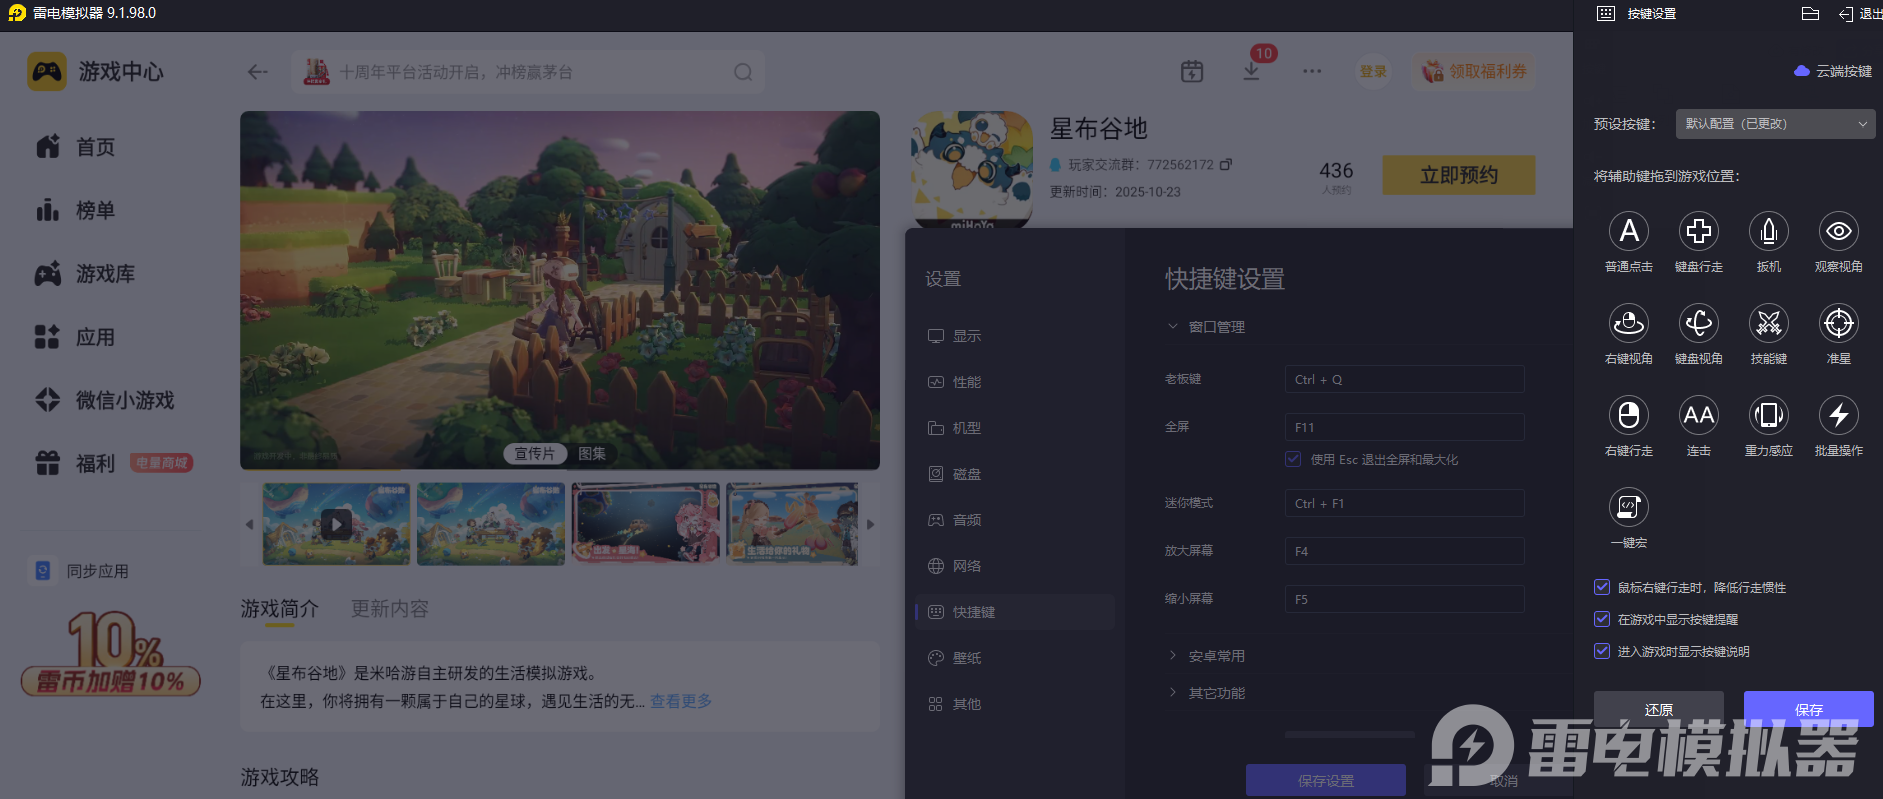
Task: Open 音频 settings category
Action: tap(1015, 520)
